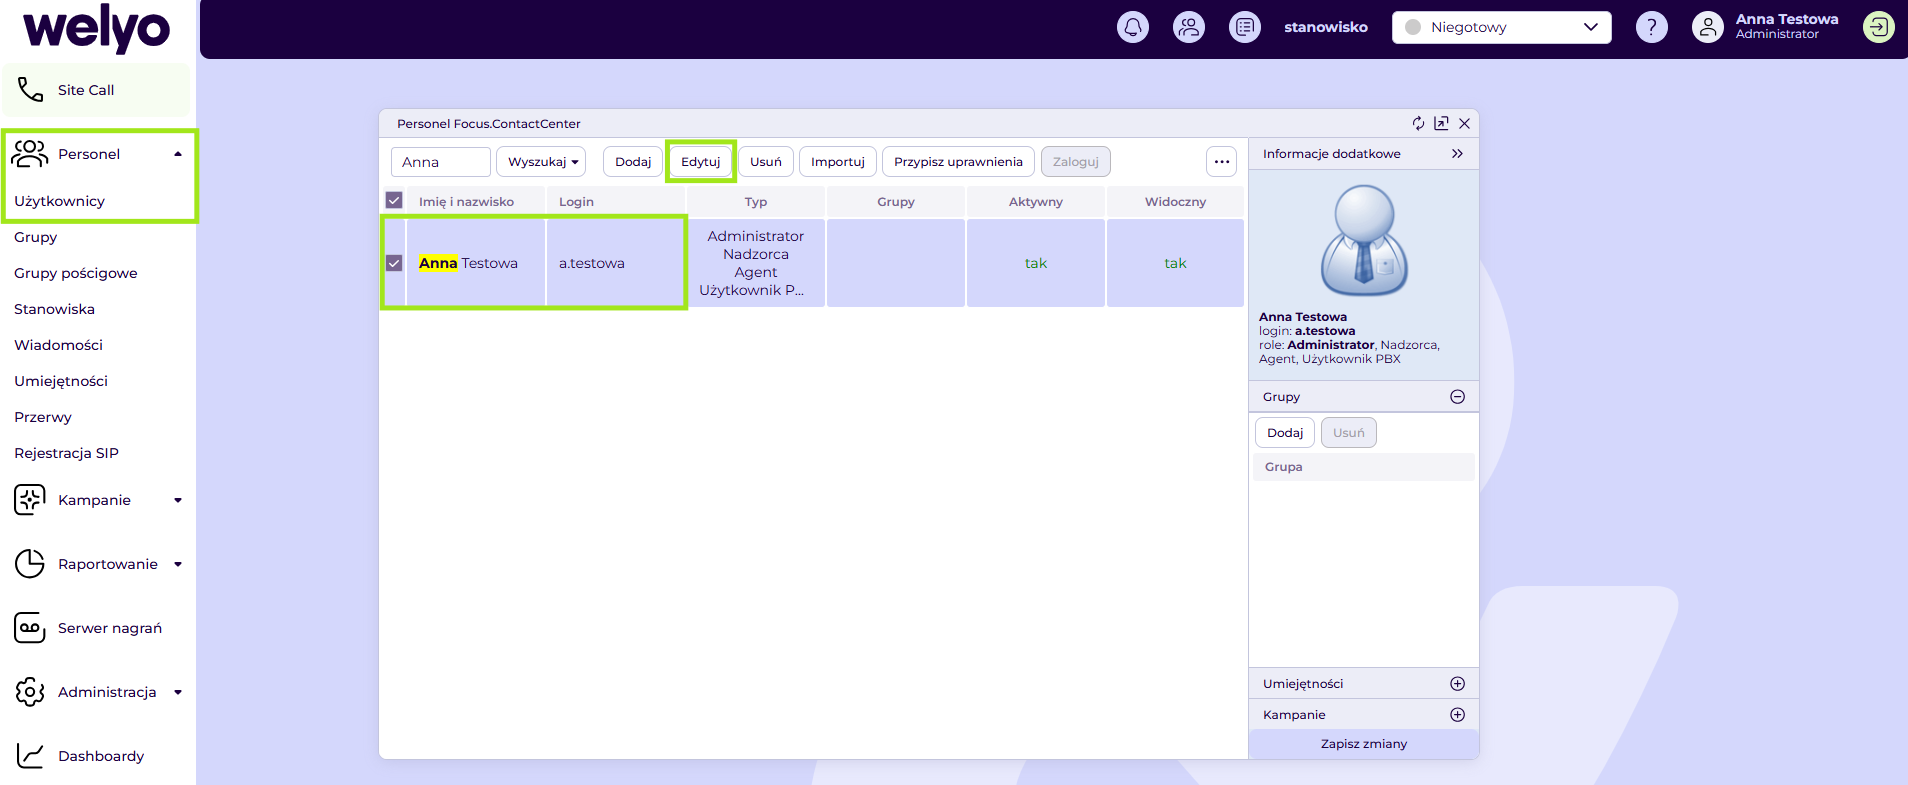Viewport: 1908px width, 785px height.
Task: Sort by Login column header
Action: click(616, 202)
